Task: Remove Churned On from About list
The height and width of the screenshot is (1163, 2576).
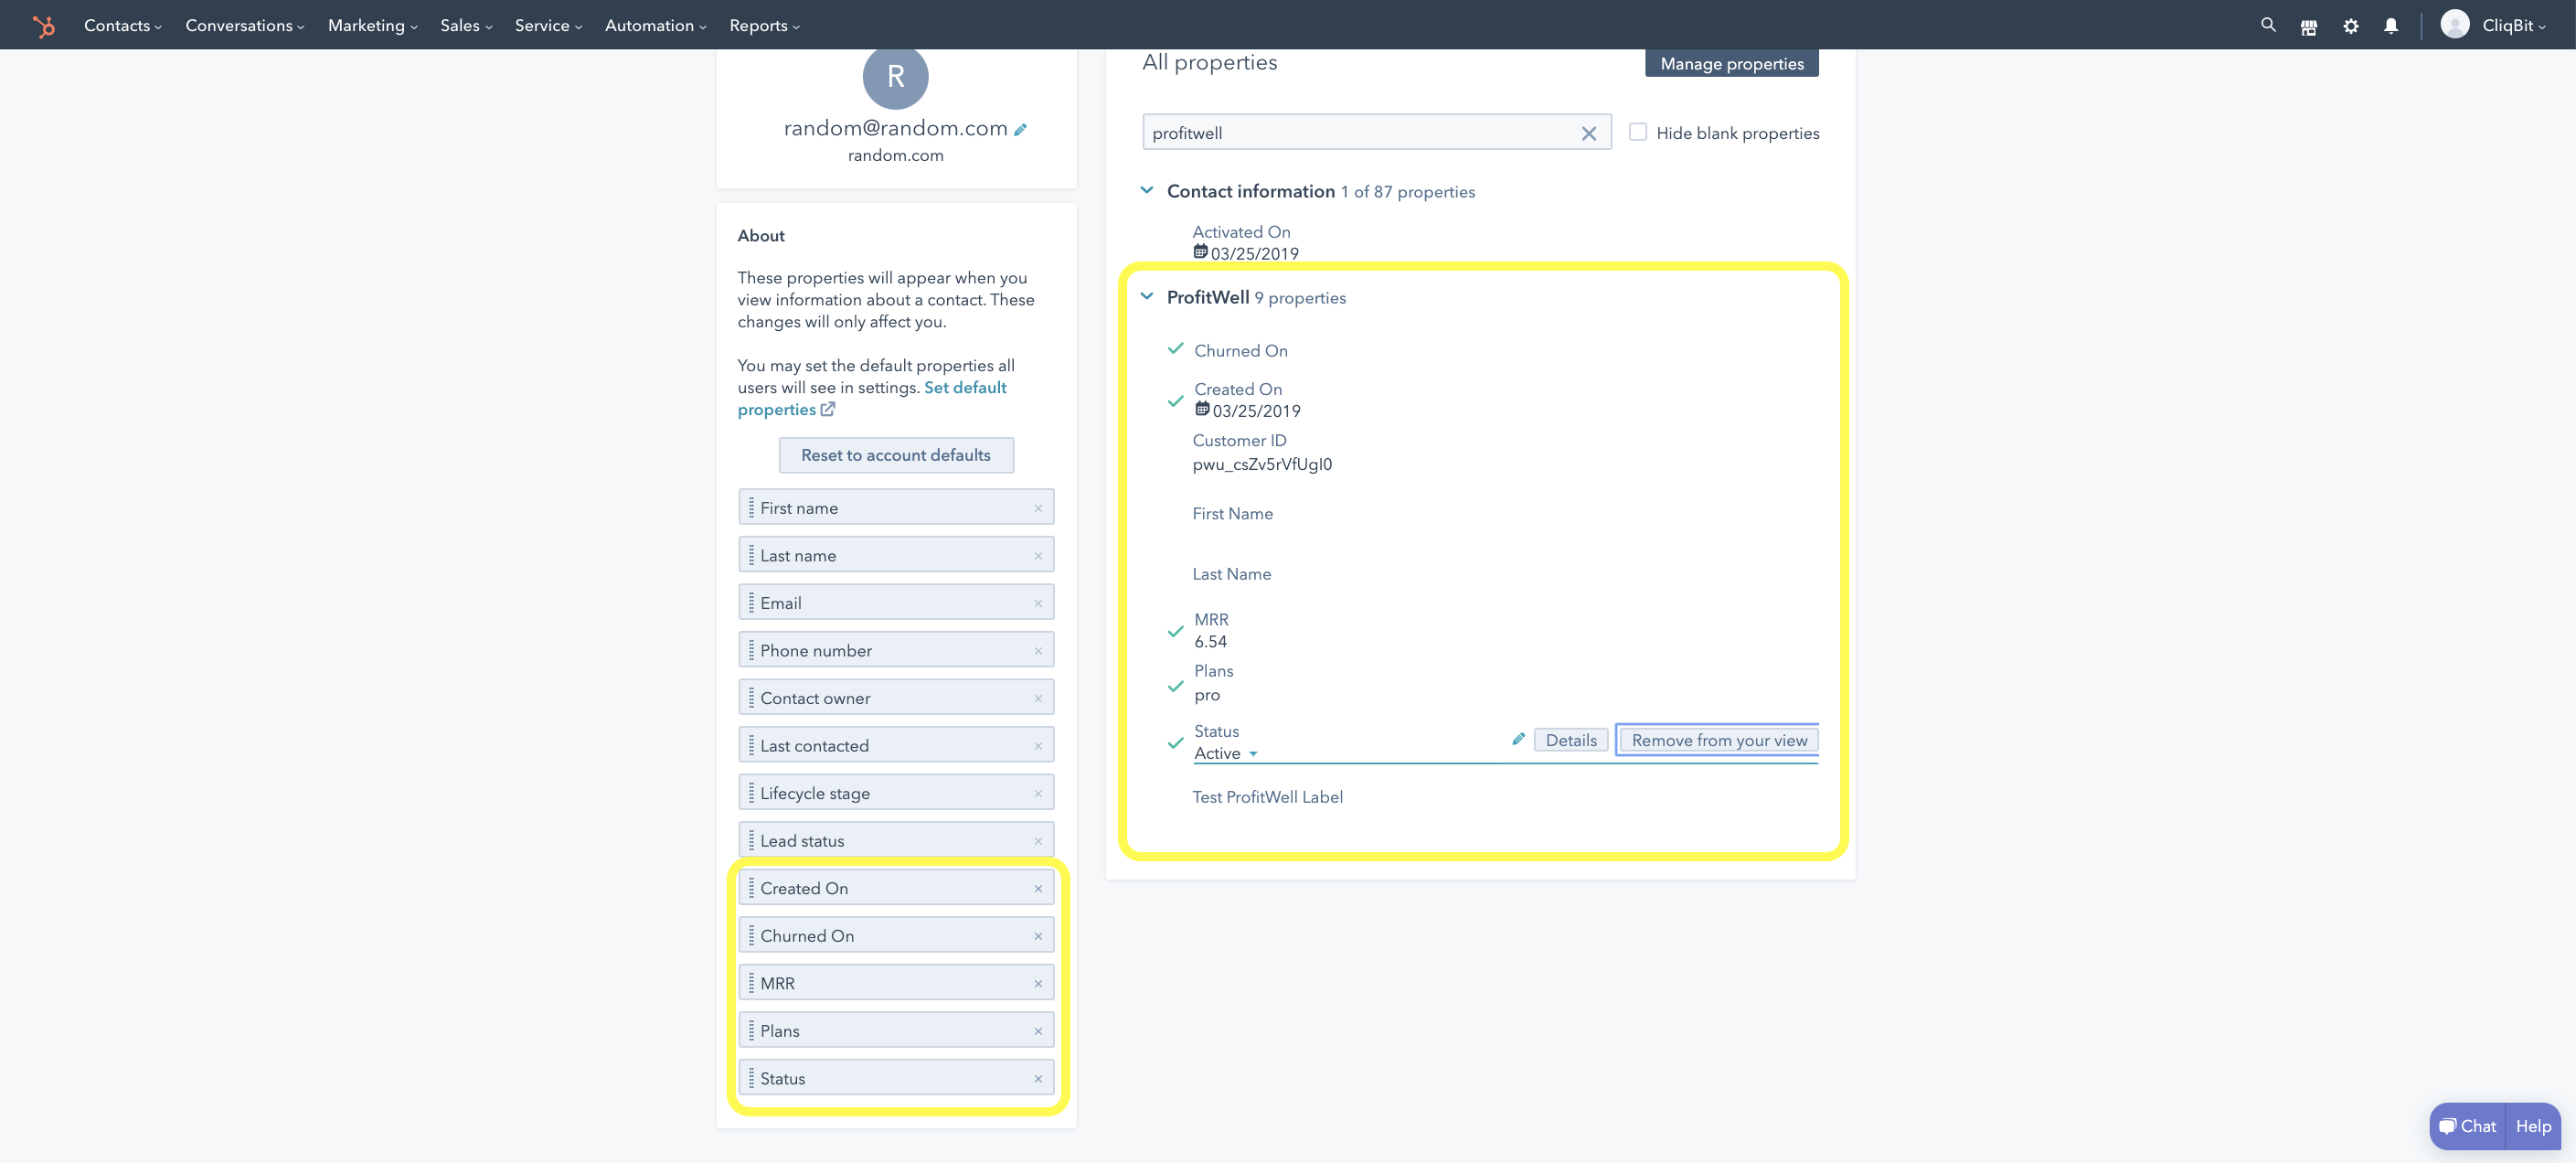Action: (1038, 935)
